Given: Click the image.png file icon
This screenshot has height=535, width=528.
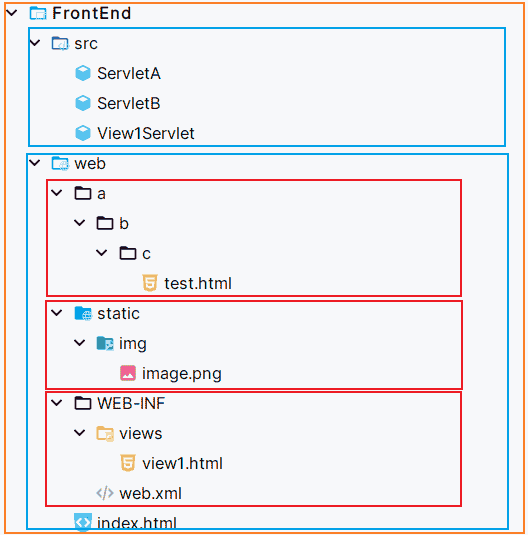Looking at the screenshot, I should tap(128, 373).
